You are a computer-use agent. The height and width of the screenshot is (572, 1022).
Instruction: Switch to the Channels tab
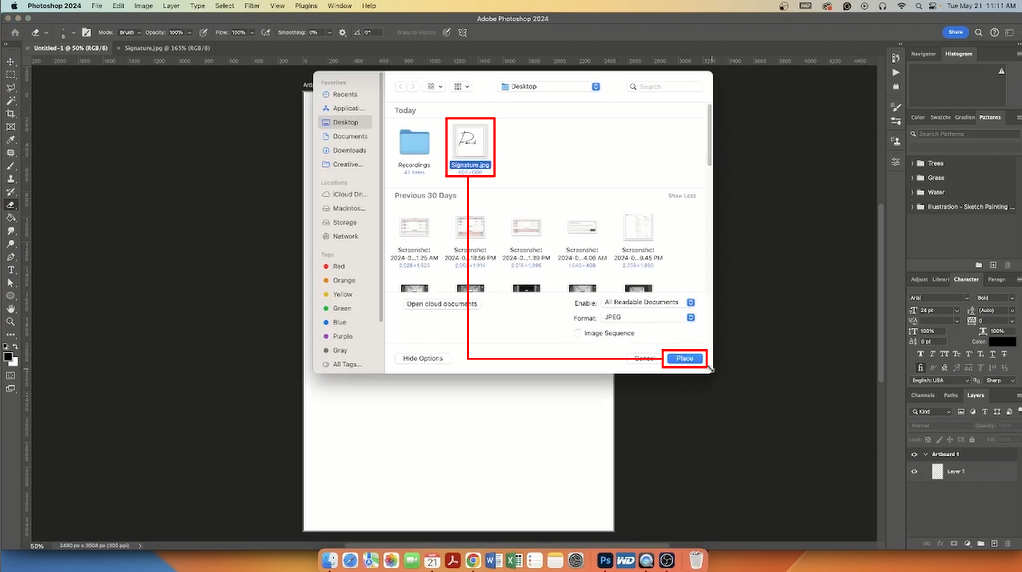[922, 395]
